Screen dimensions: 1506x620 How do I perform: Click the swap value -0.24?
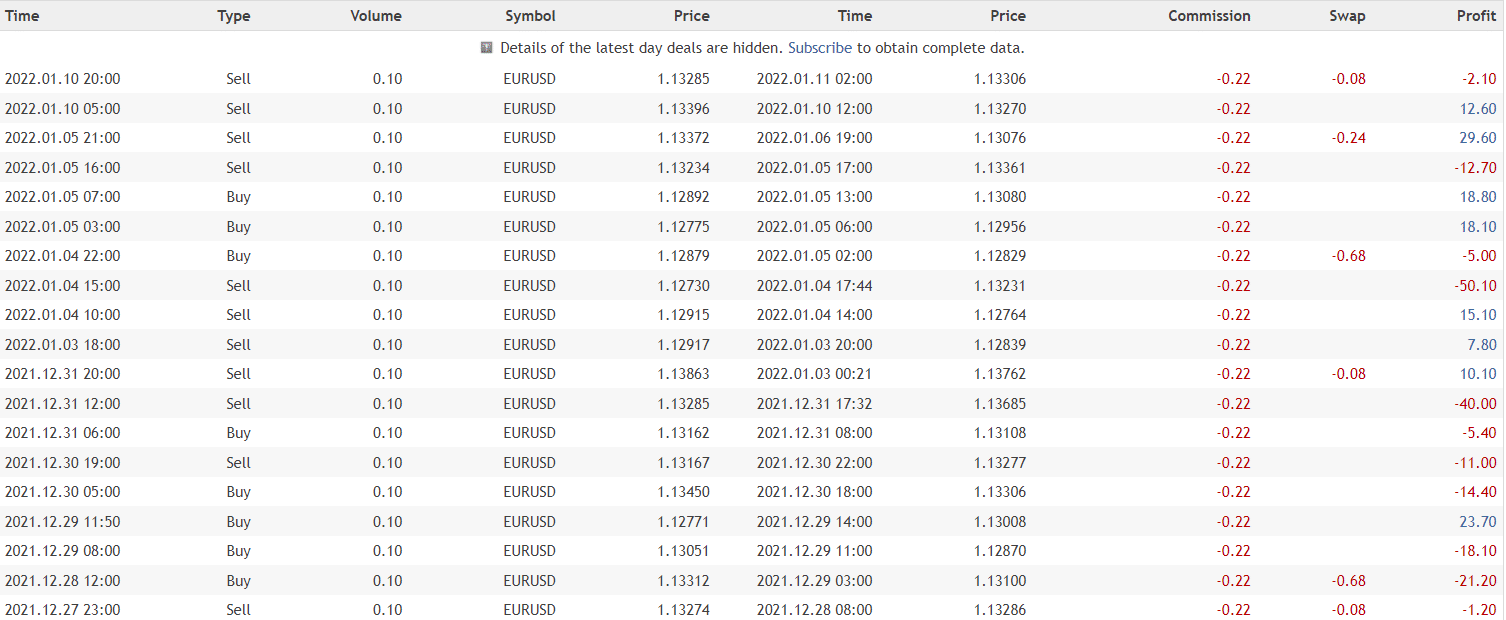(1348, 138)
